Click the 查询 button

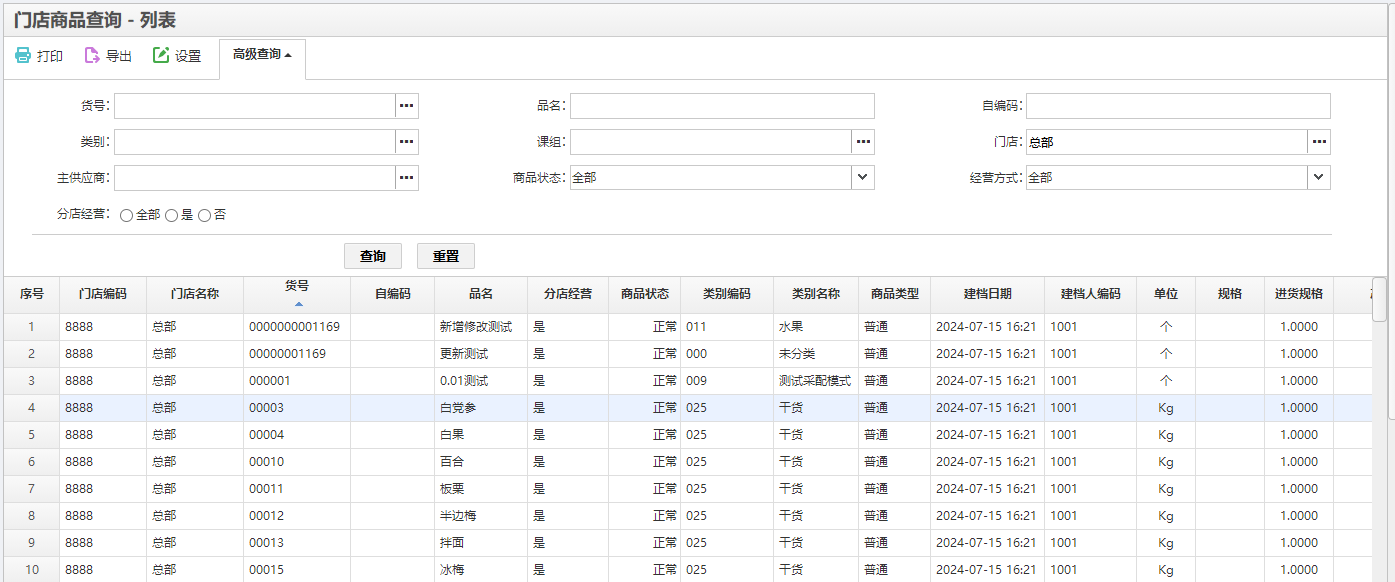coord(373,256)
